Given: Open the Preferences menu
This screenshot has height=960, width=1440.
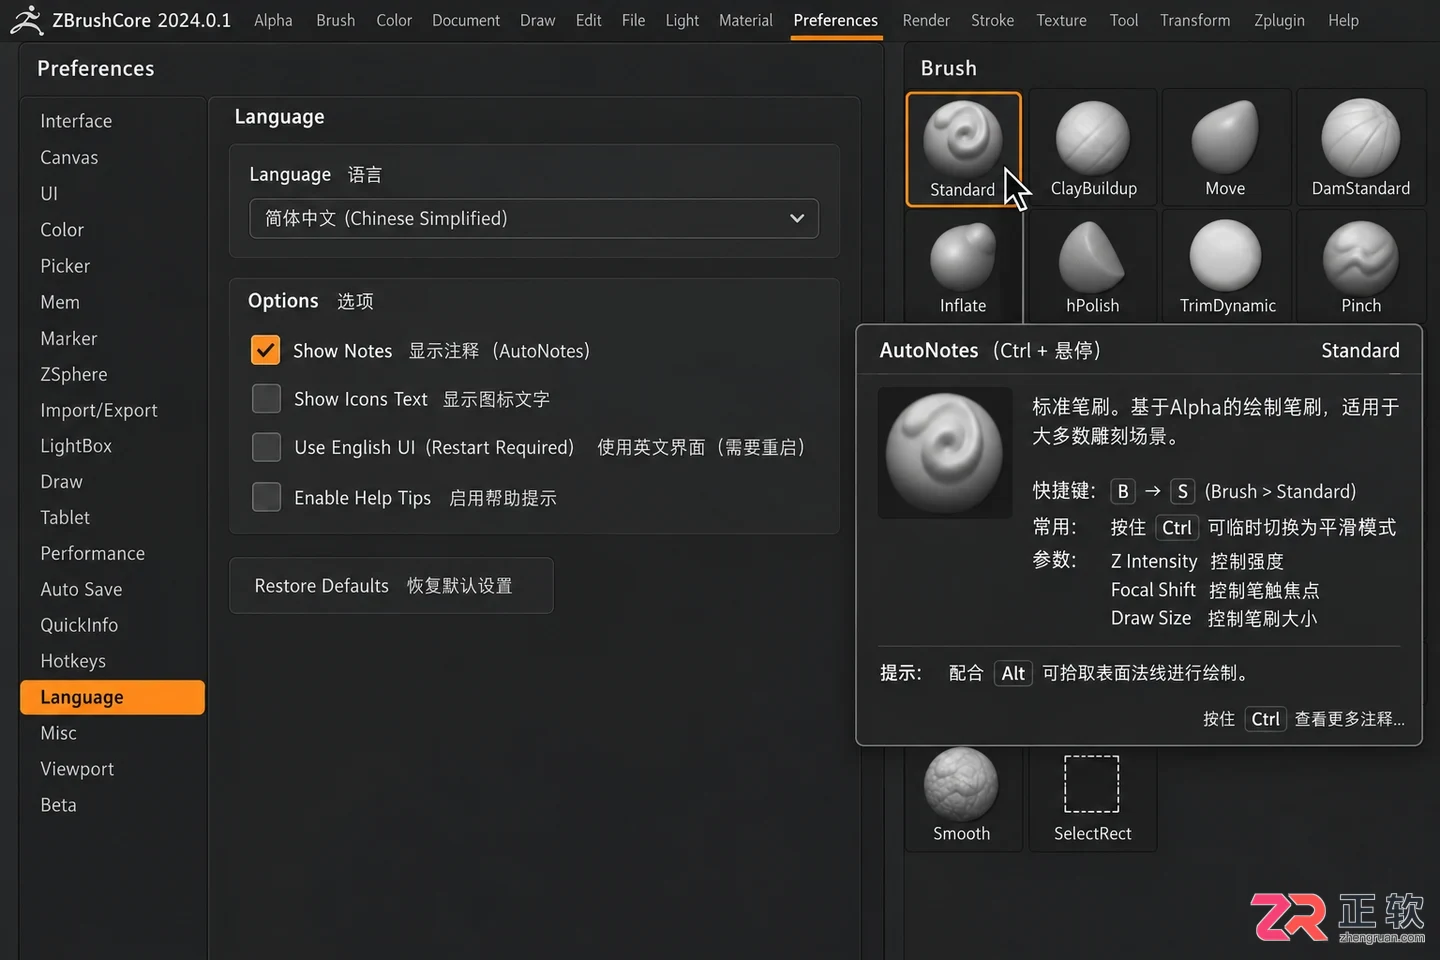Looking at the screenshot, I should point(836,20).
